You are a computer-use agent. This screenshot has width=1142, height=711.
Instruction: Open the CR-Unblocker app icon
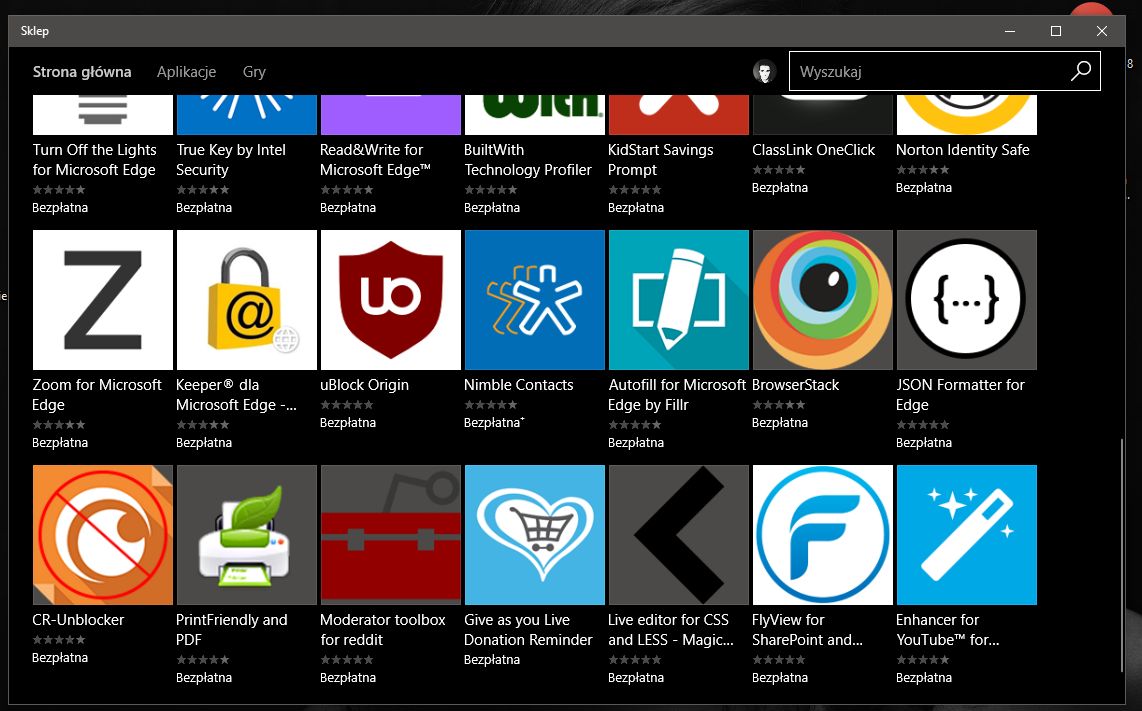[x=103, y=535]
